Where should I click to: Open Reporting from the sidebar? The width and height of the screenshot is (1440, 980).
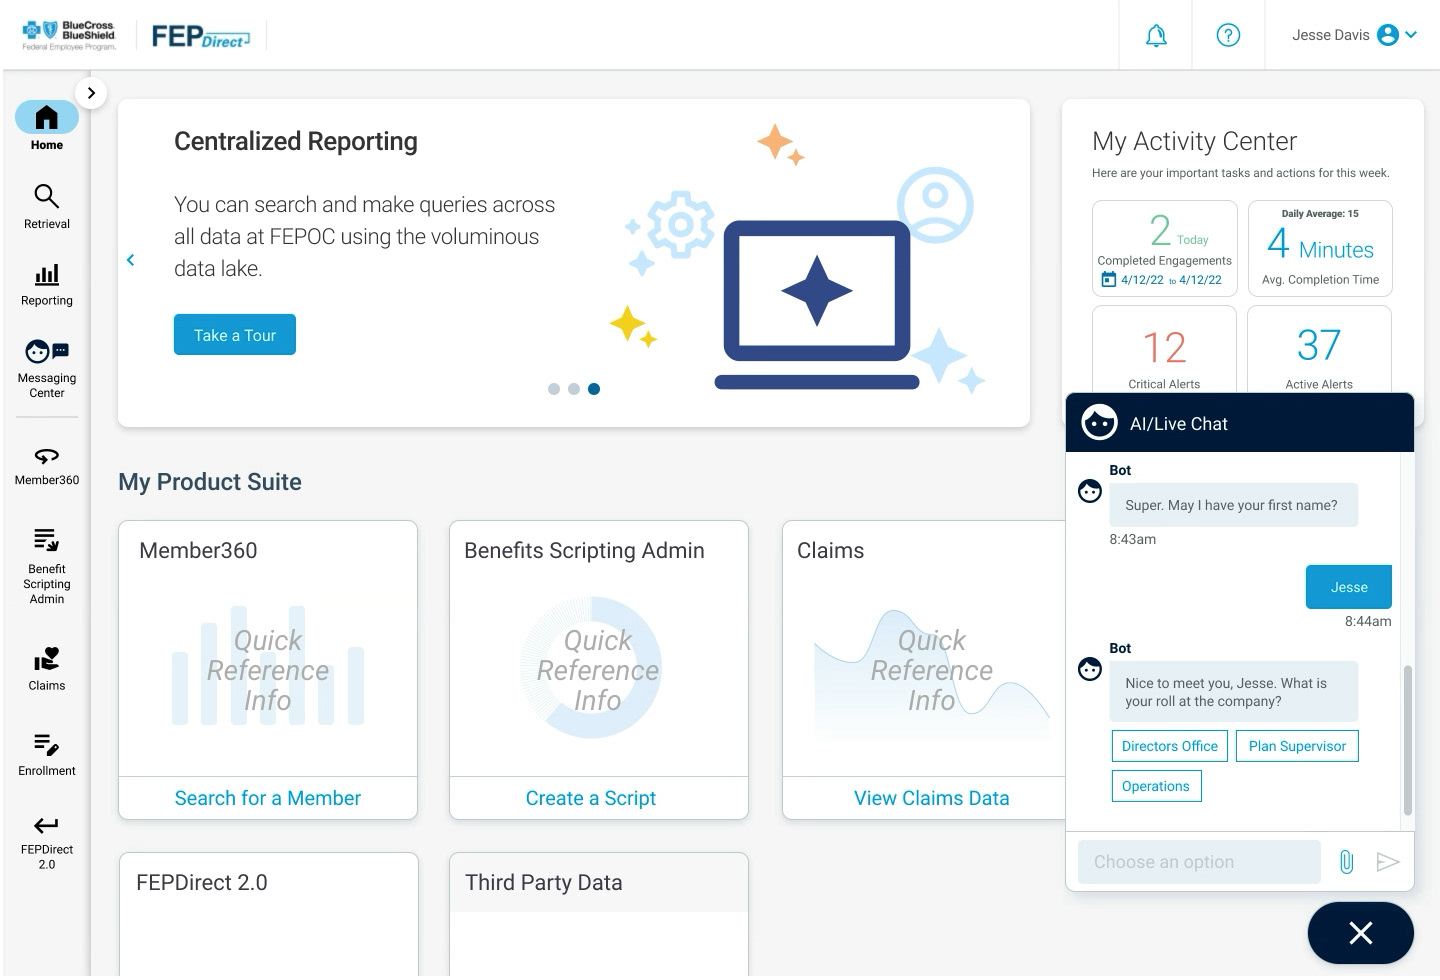pos(47,285)
